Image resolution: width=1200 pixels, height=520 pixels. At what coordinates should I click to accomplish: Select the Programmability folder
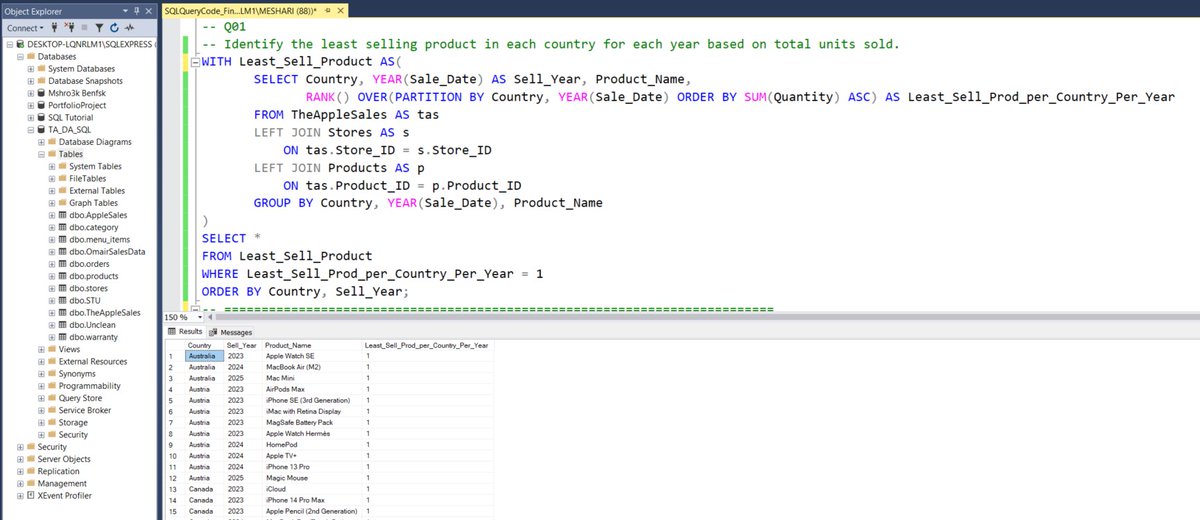click(89, 386)
